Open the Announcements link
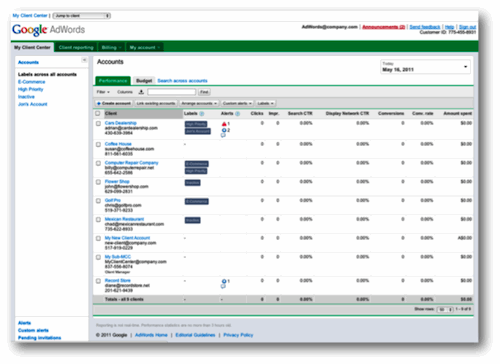 click(x=384, y=27)
